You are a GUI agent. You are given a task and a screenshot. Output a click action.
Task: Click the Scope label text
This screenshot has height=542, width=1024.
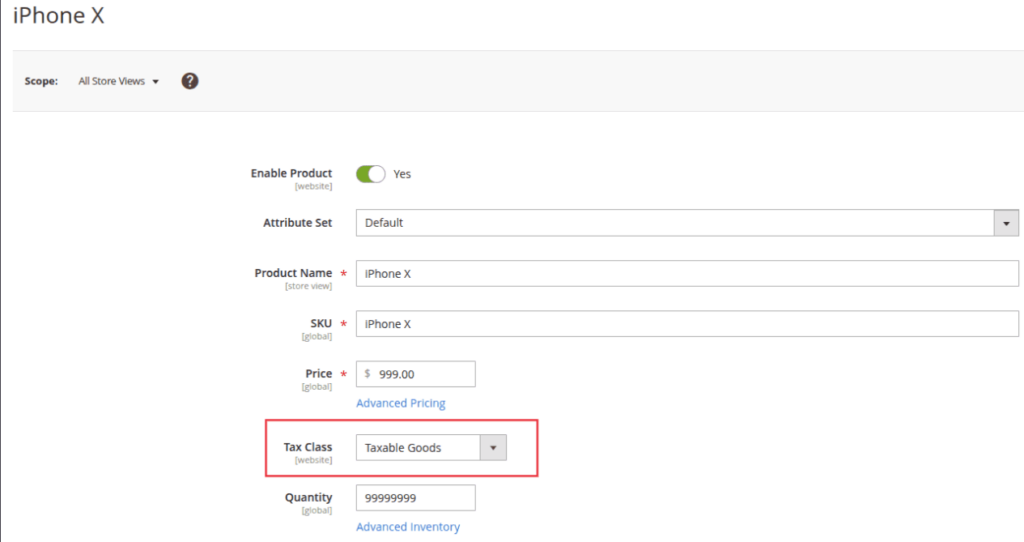tap(41, 81)
